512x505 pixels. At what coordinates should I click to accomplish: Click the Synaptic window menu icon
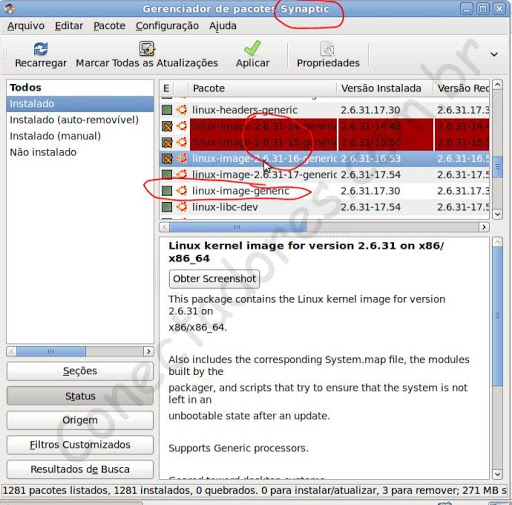9,8
